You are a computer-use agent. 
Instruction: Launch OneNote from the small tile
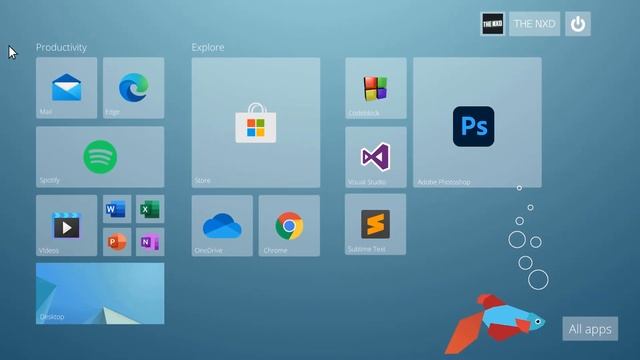[150, 242]
